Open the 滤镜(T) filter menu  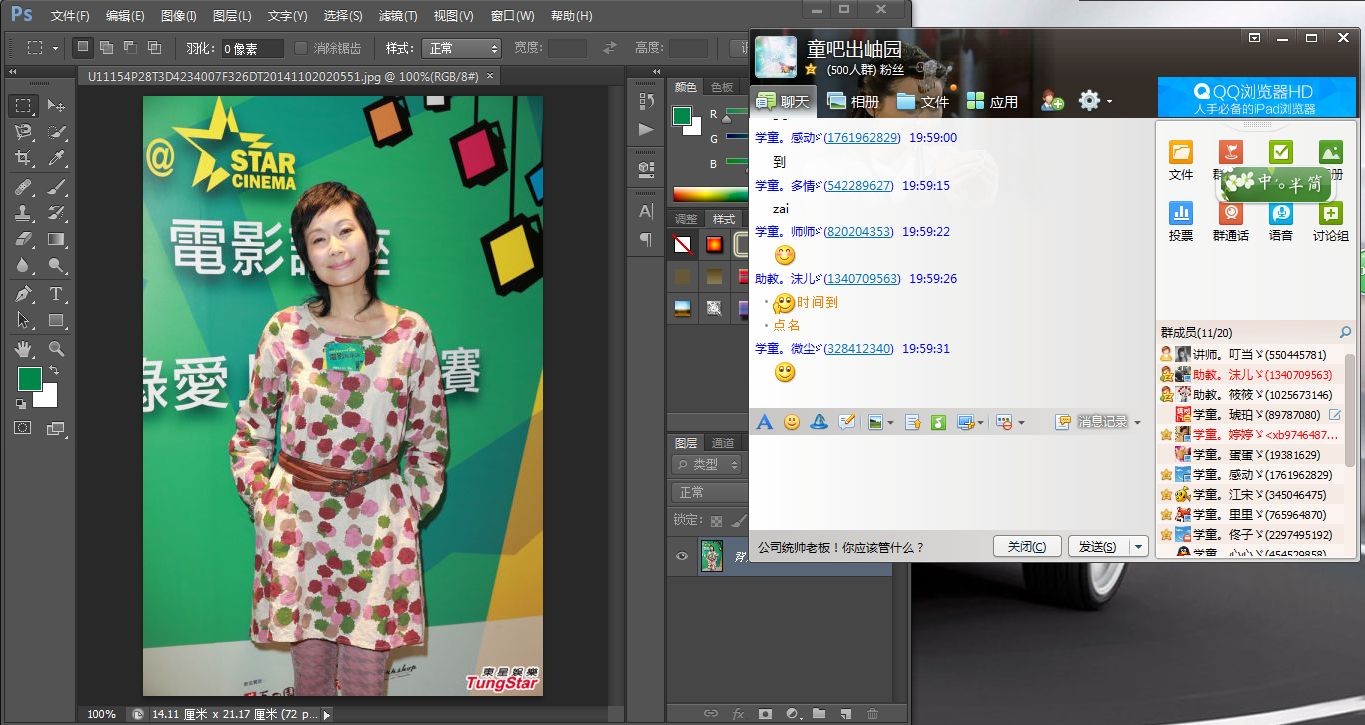398,16
